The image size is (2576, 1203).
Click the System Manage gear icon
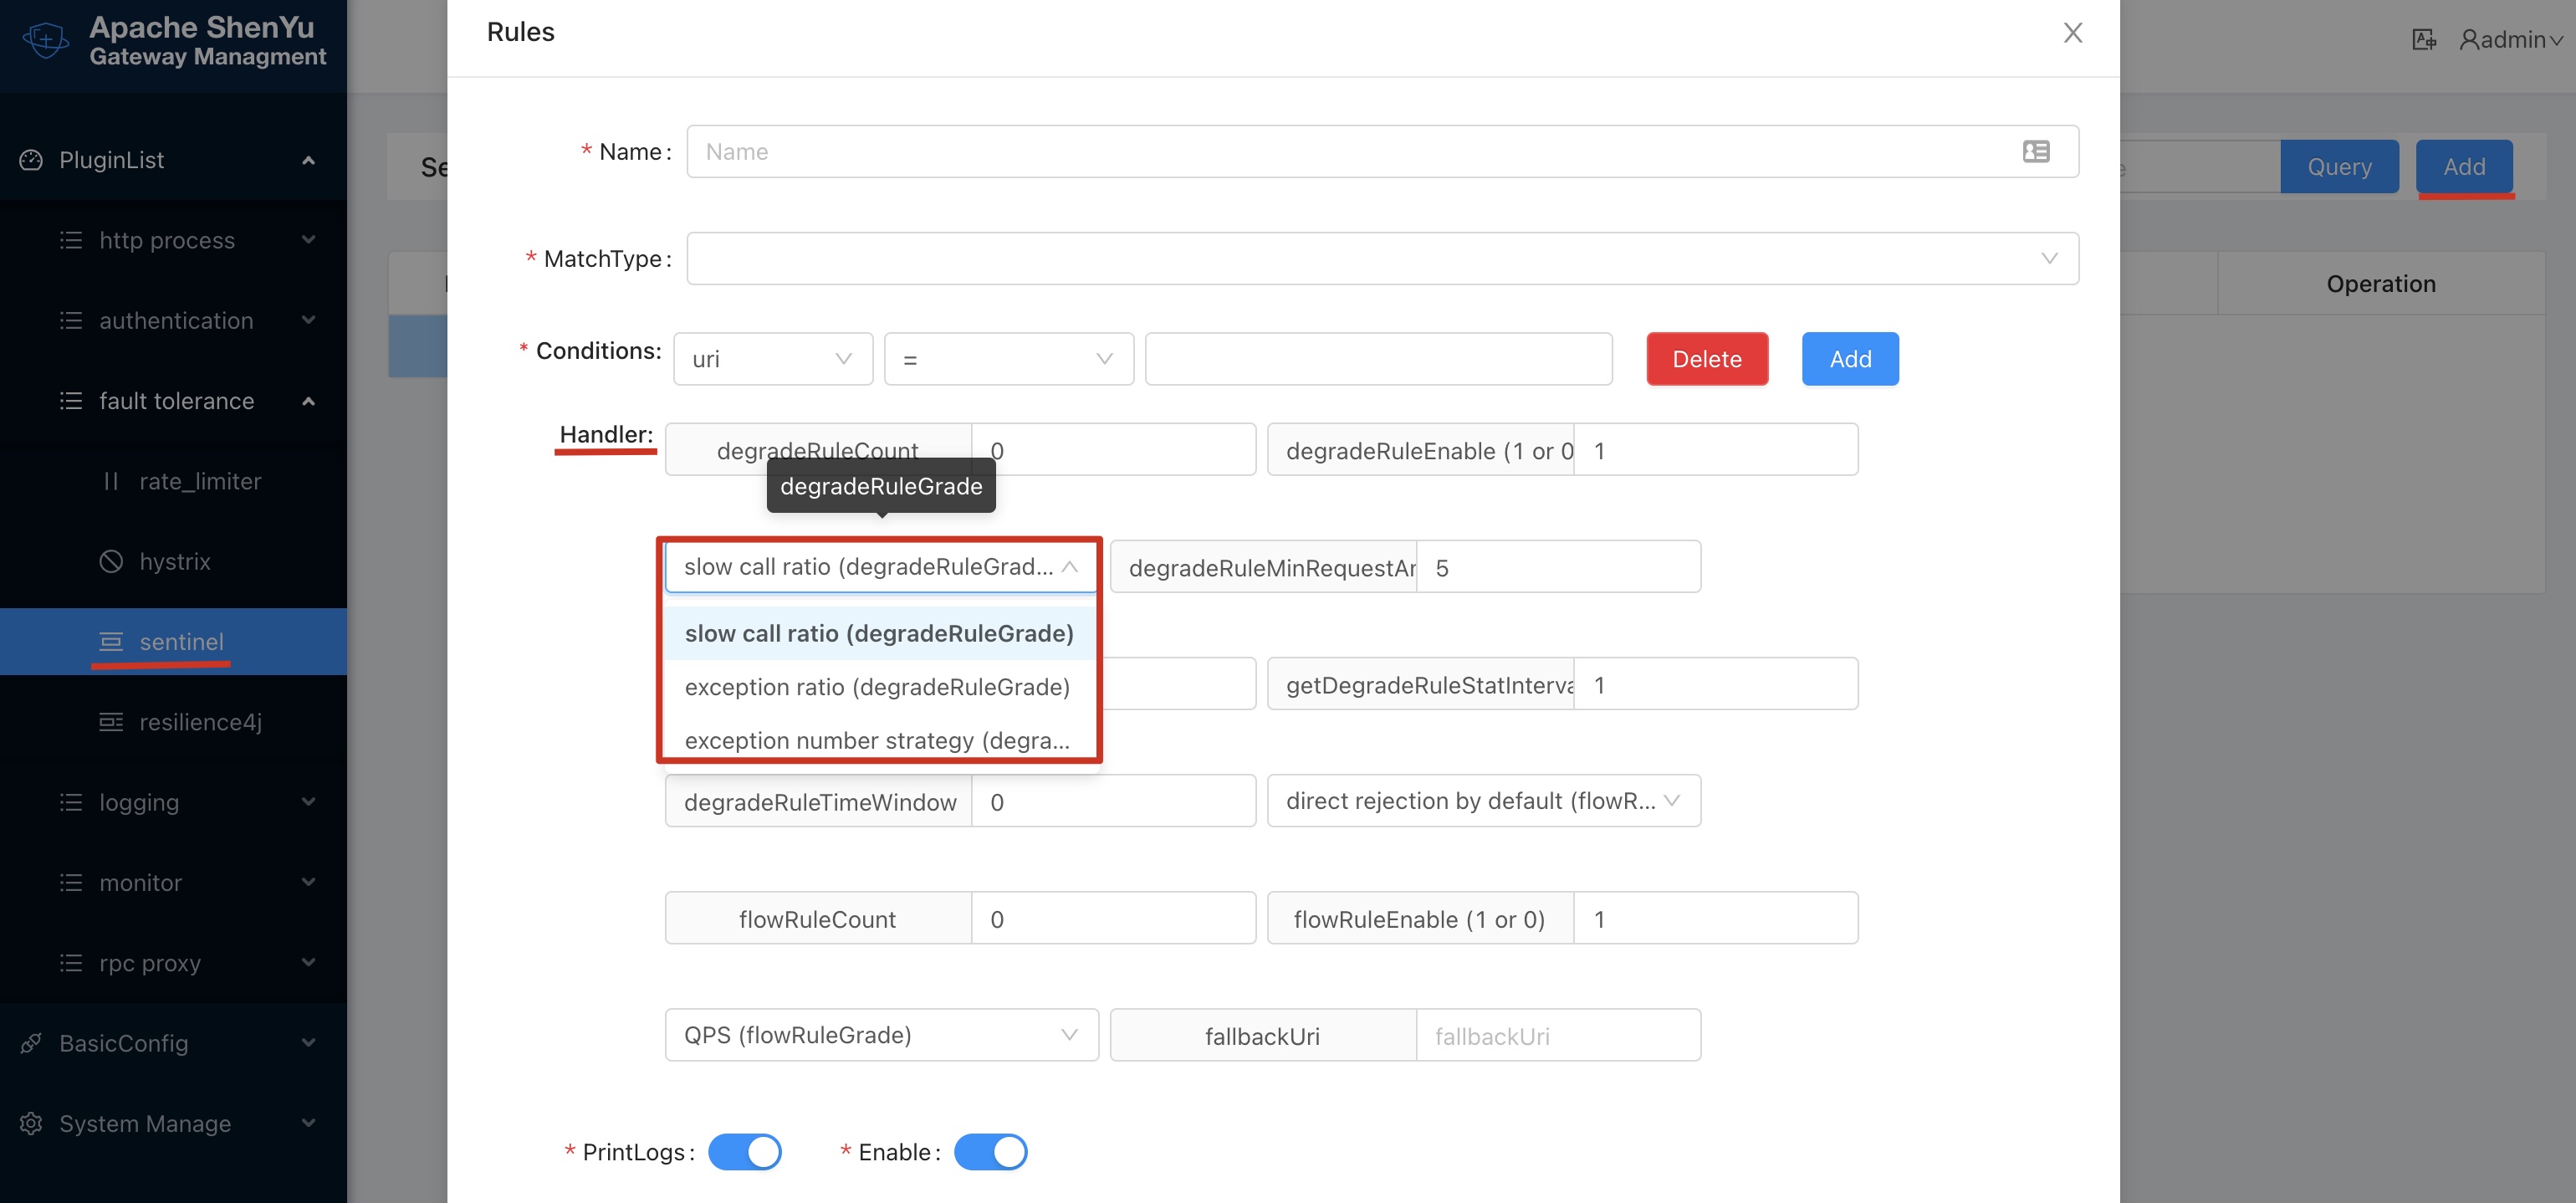coord(31,1123)
